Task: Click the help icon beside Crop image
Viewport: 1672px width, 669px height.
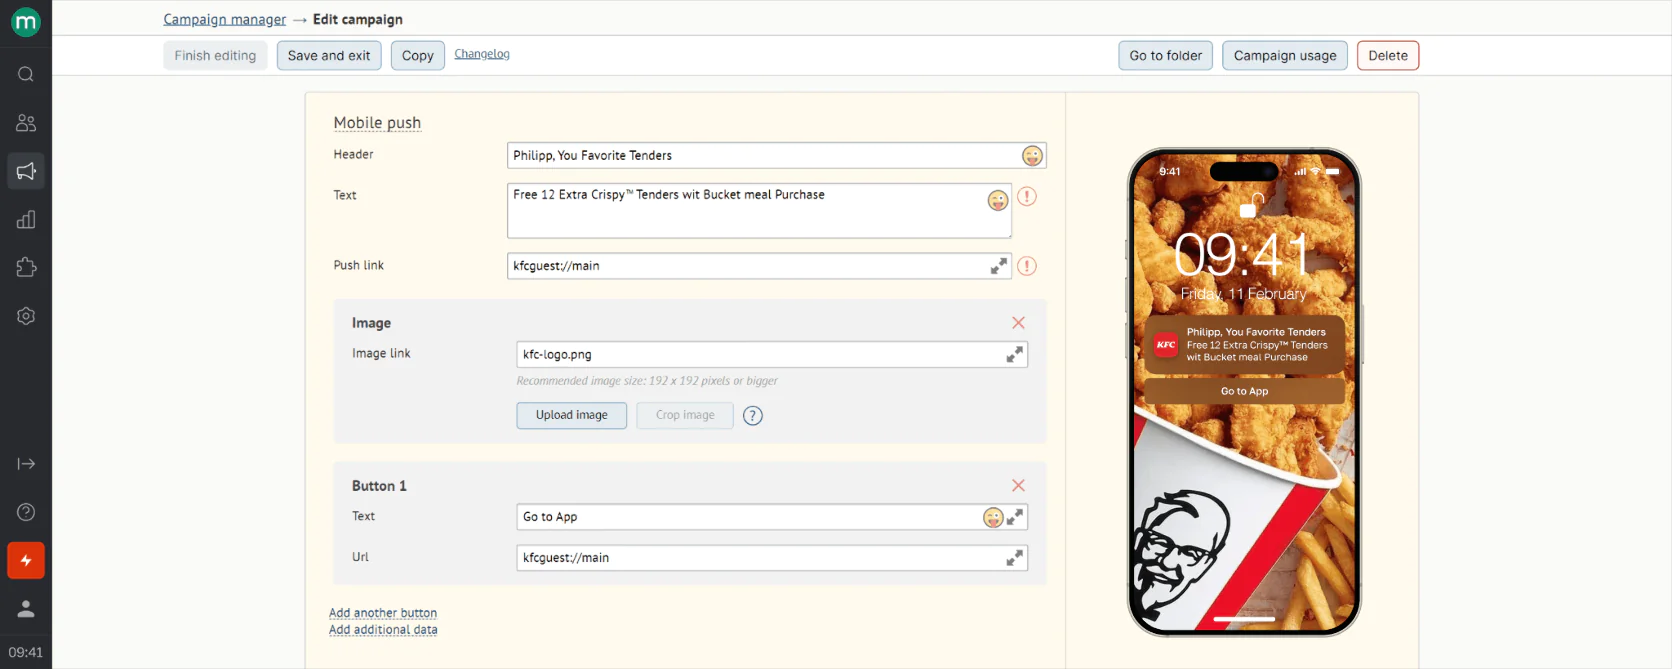Action: pos(753,416)
